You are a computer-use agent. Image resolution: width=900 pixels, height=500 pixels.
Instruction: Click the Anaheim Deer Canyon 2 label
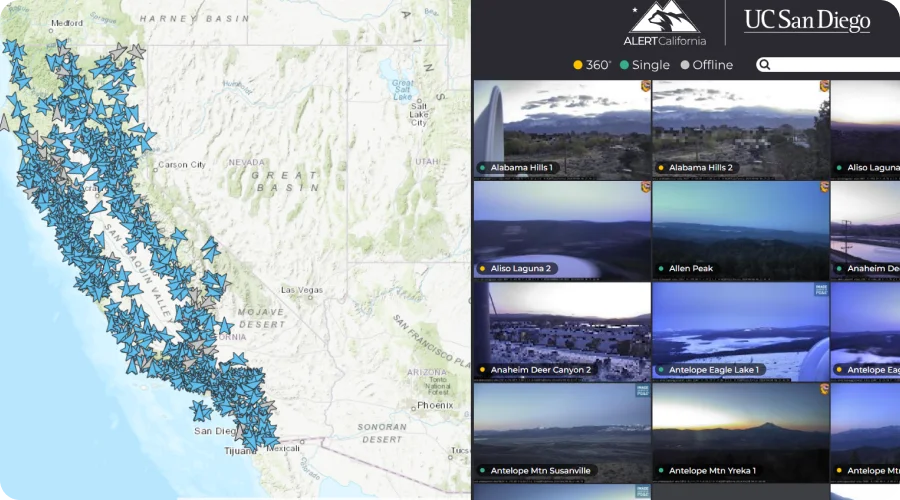pyautogui.click(x=540, y=370)
